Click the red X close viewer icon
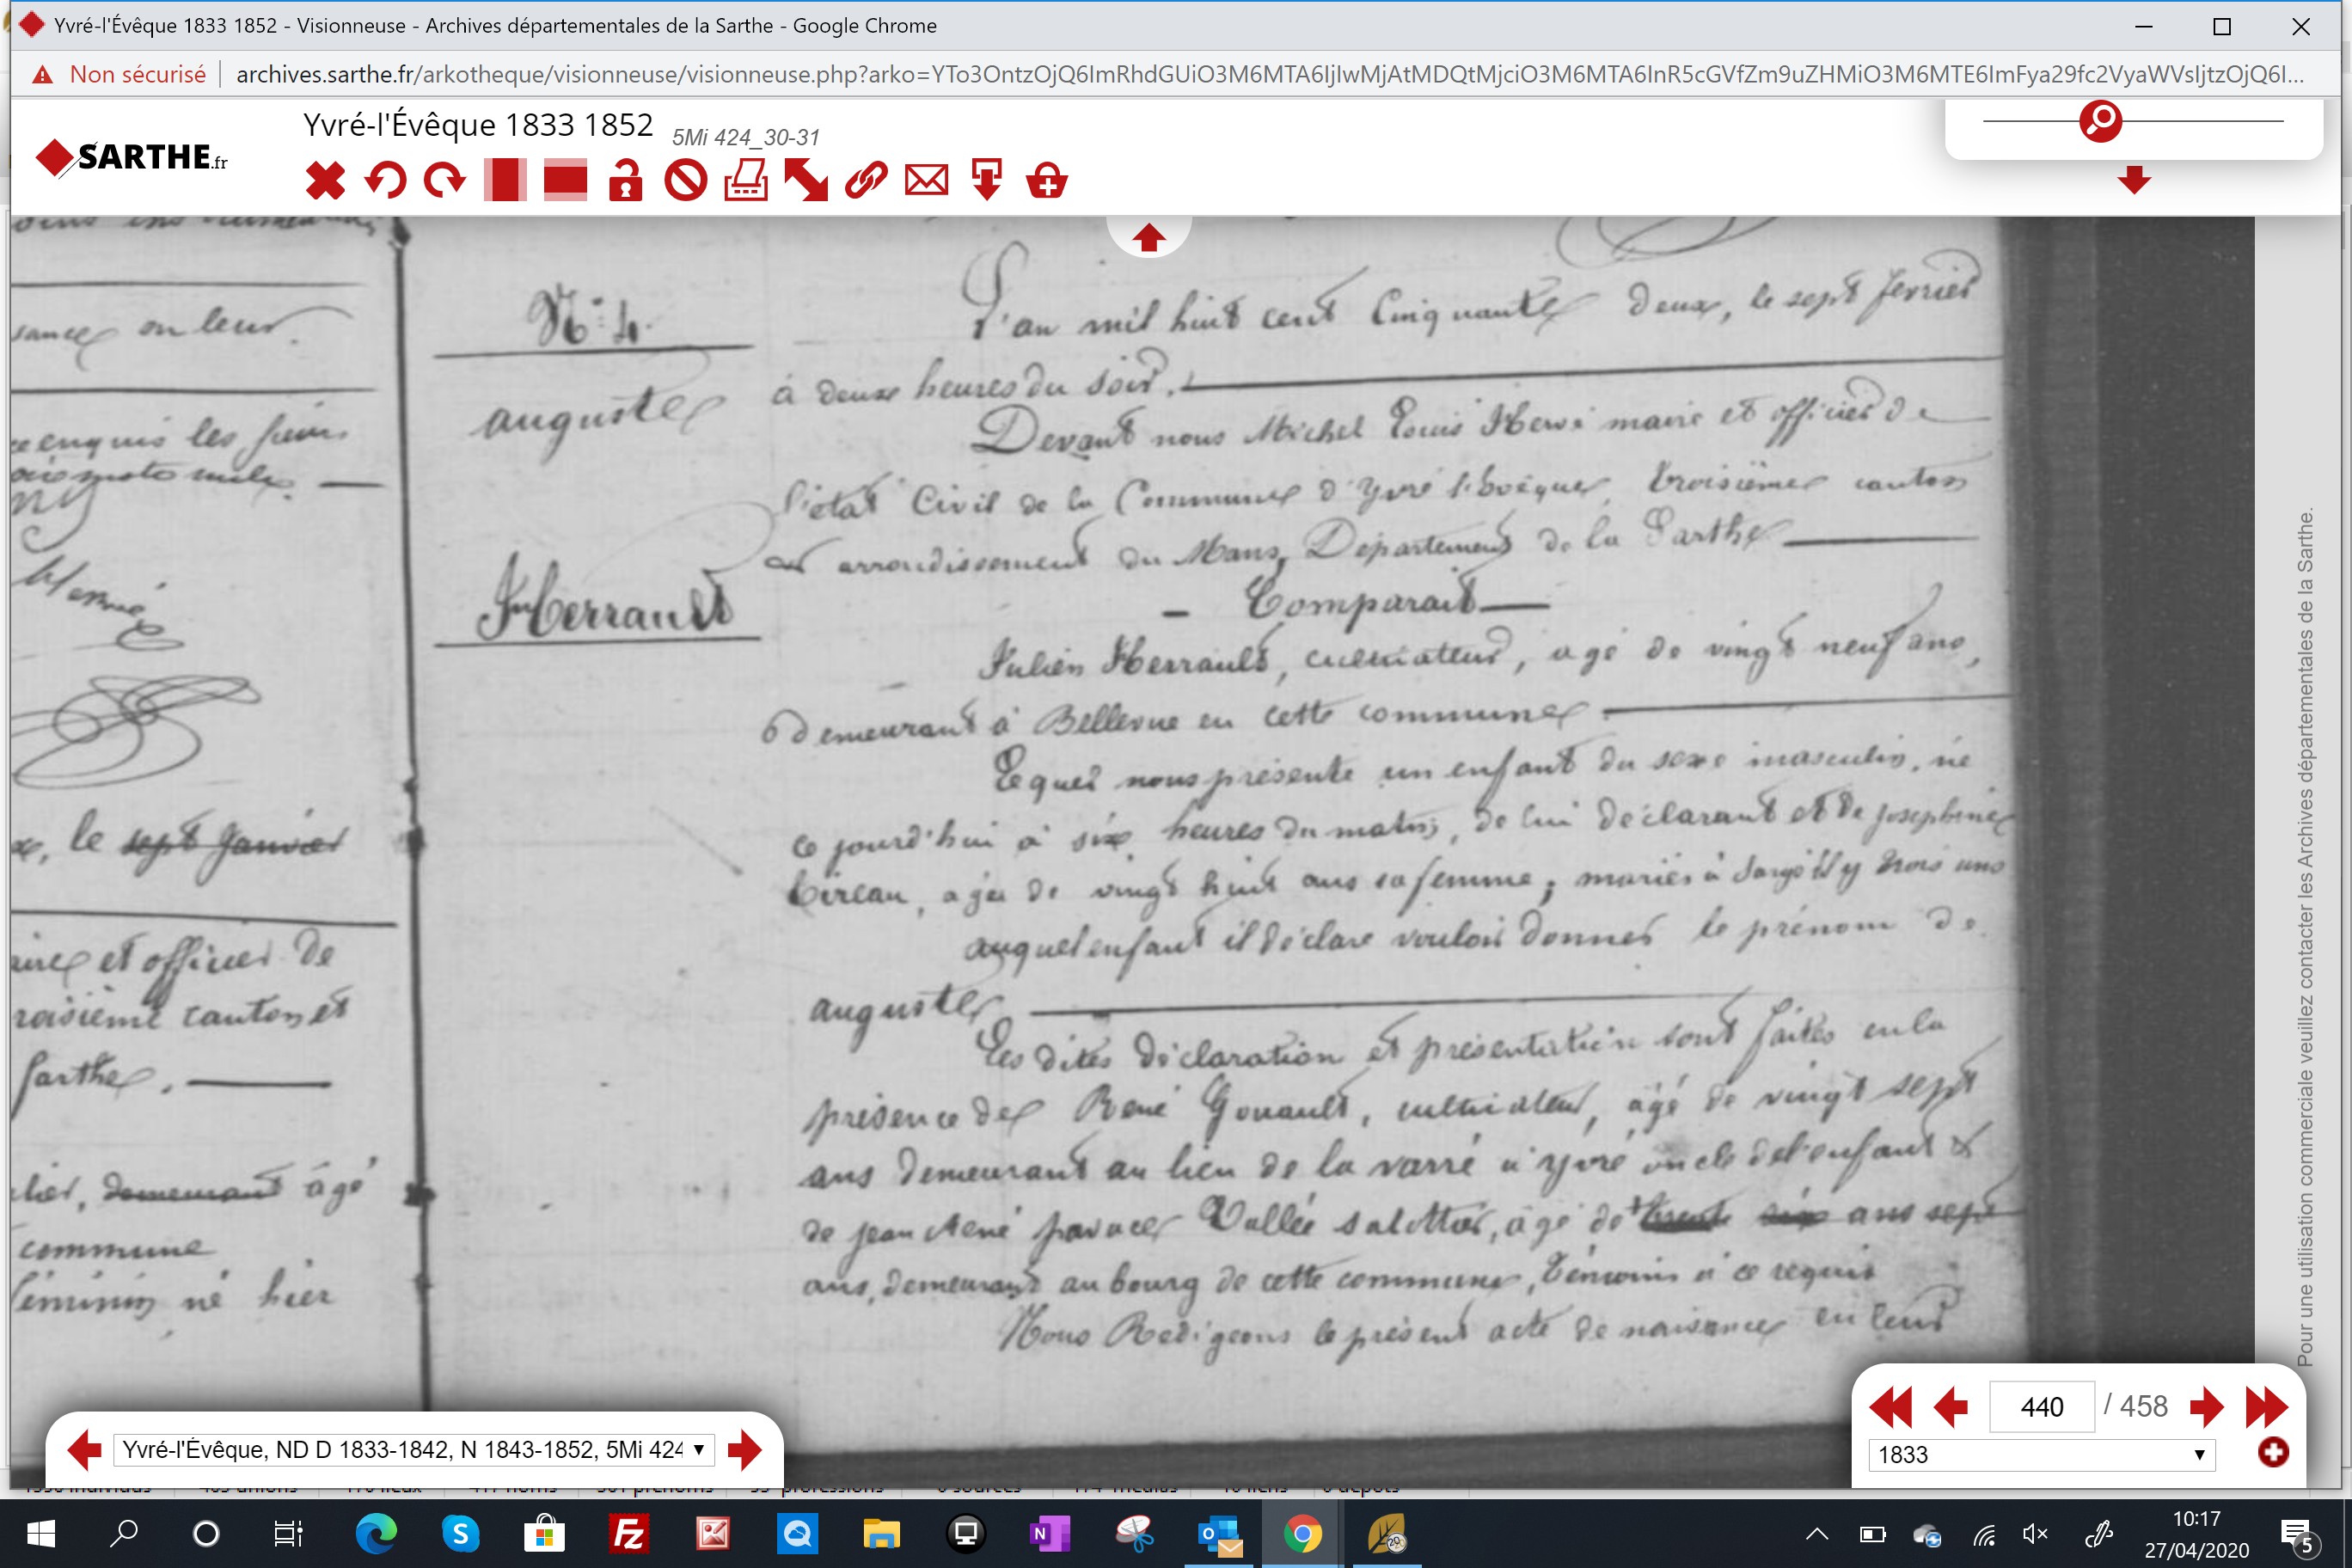 [x=325, y=181]
